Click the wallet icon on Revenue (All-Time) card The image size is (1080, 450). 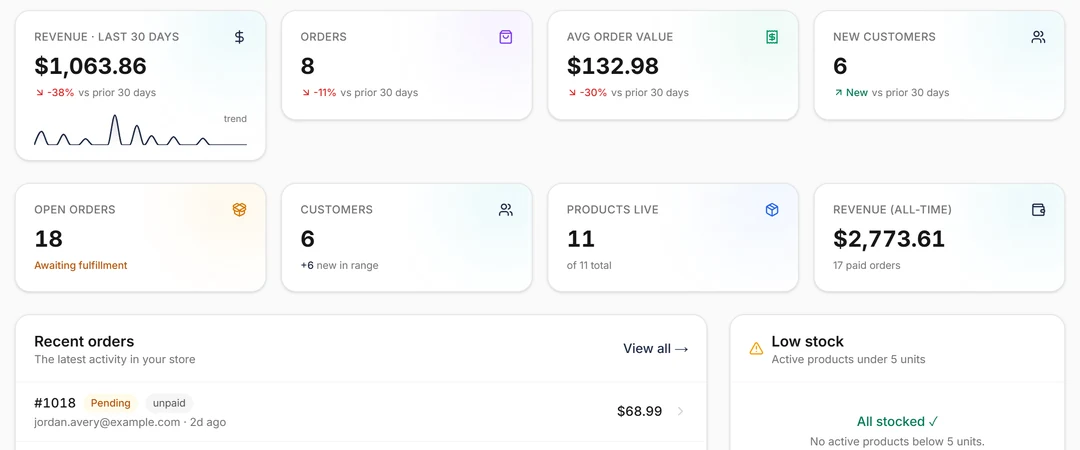1038,209
